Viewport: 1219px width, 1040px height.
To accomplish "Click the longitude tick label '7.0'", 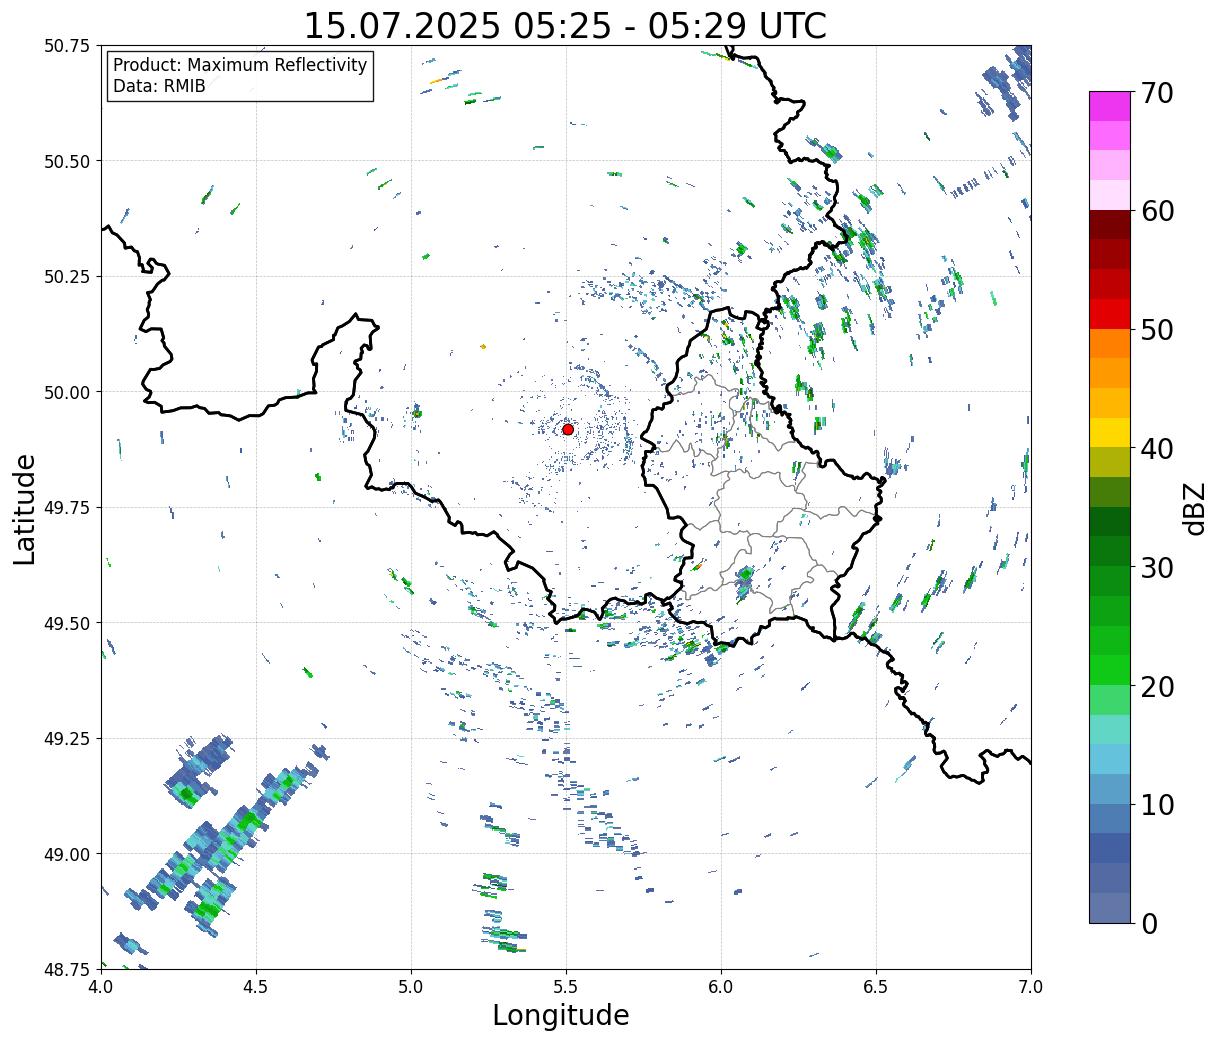I will pyautogui.click(x=1031, y=987).
